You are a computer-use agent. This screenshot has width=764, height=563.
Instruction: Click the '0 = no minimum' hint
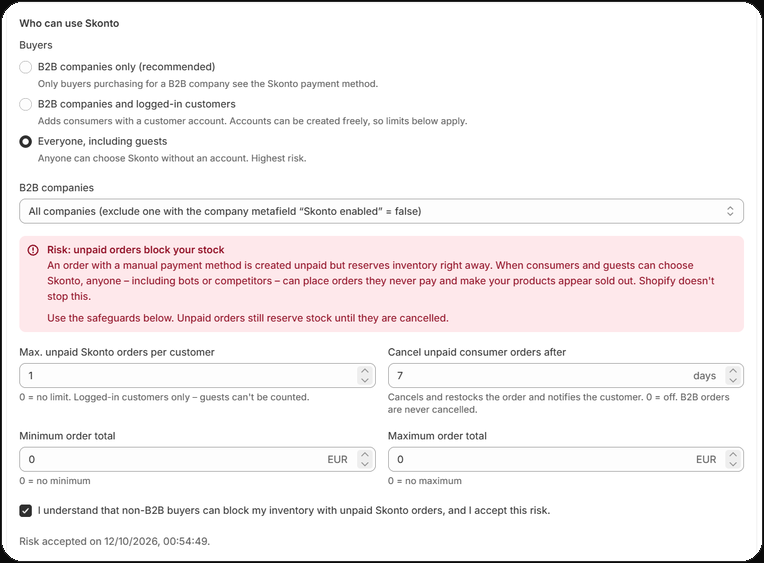(55, 481)
